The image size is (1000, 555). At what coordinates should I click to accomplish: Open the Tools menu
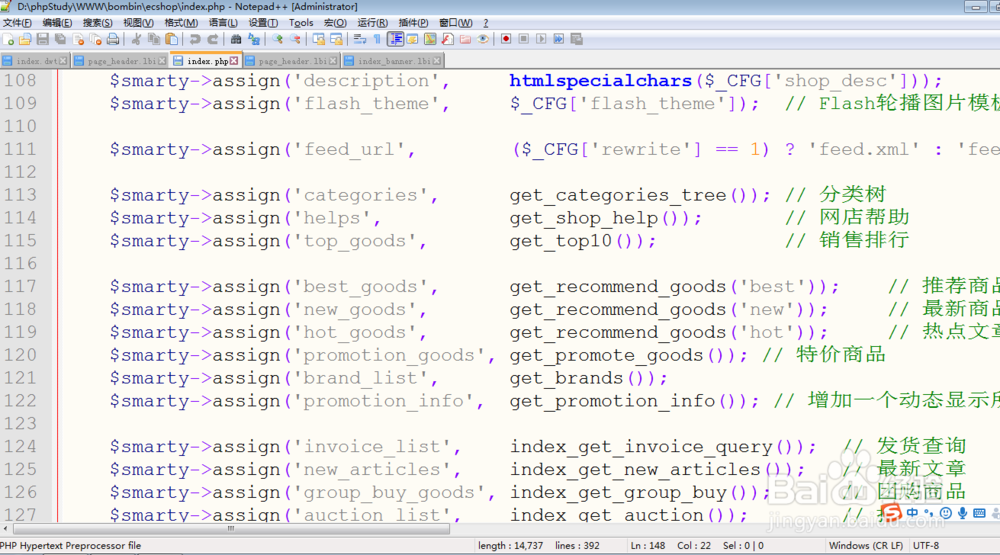pos(301,23)
